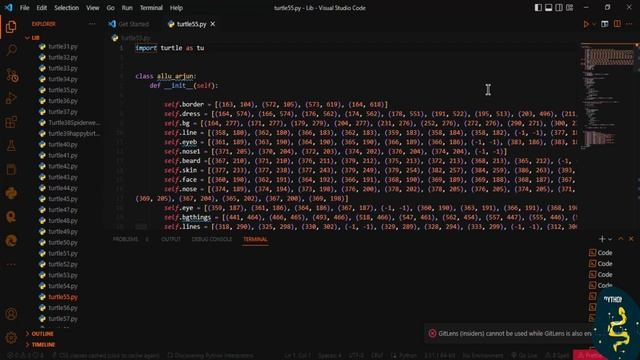Screen dimensions: 640x360
Task: Open the Manage gear icon
Action: 11,338
